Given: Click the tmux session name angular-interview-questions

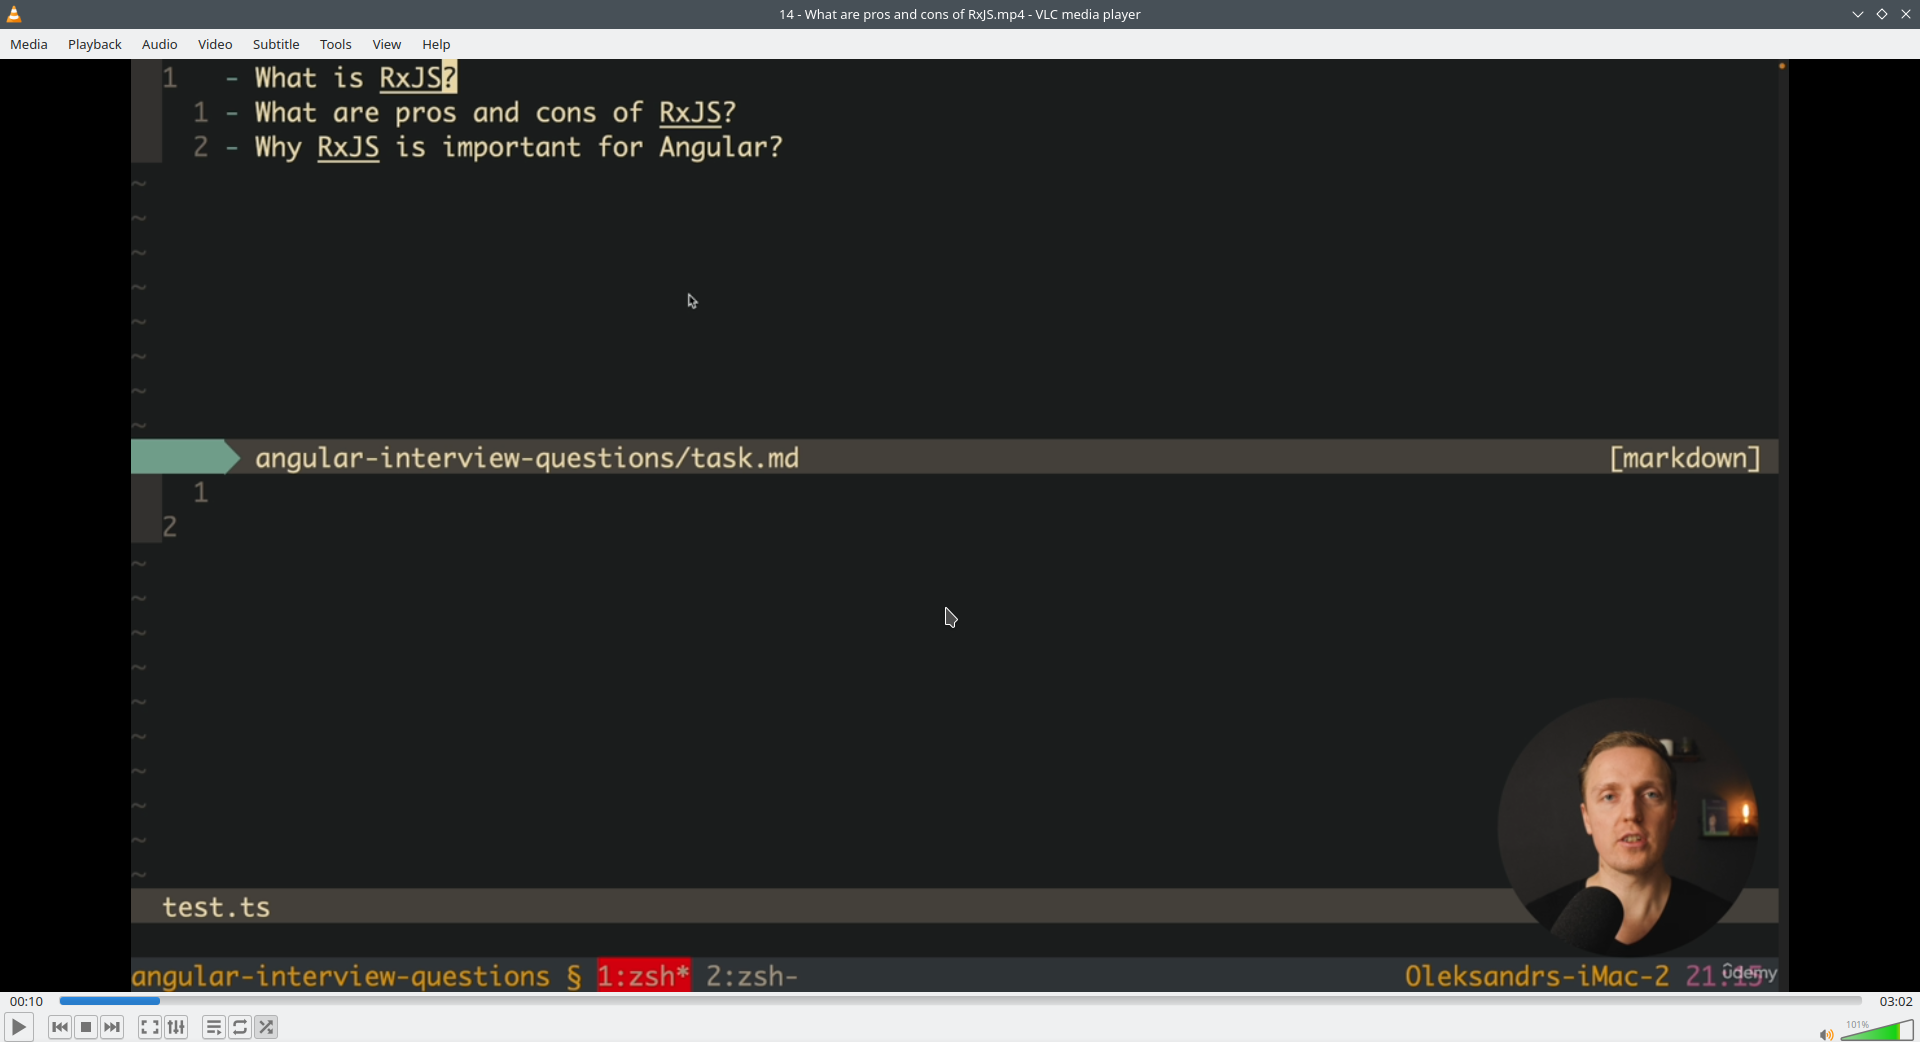Looking at the screenshot, I should tap(341, 976).
